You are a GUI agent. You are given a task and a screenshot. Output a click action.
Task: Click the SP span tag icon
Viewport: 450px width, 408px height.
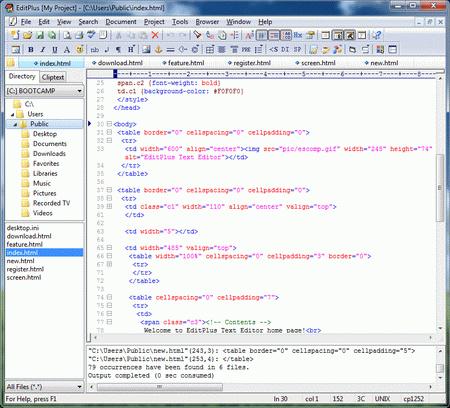297,50
